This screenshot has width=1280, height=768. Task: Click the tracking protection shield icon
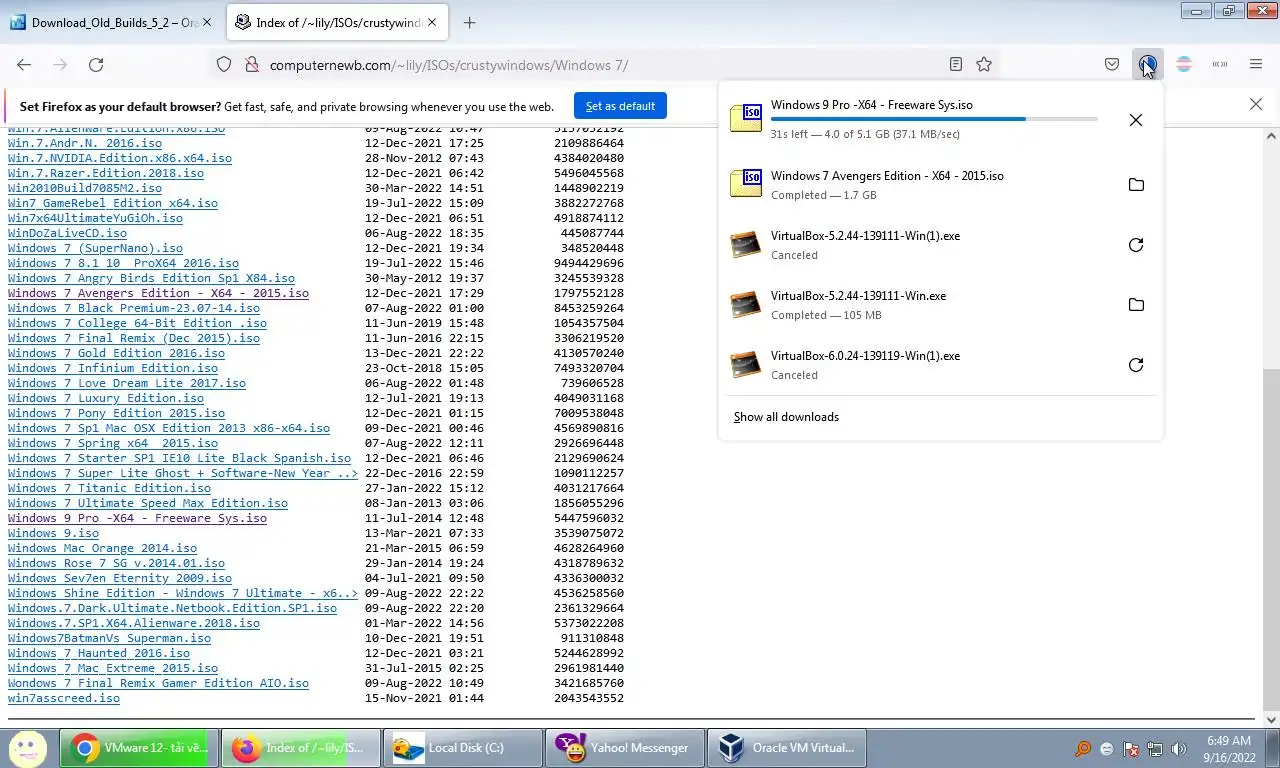(224, 64)
